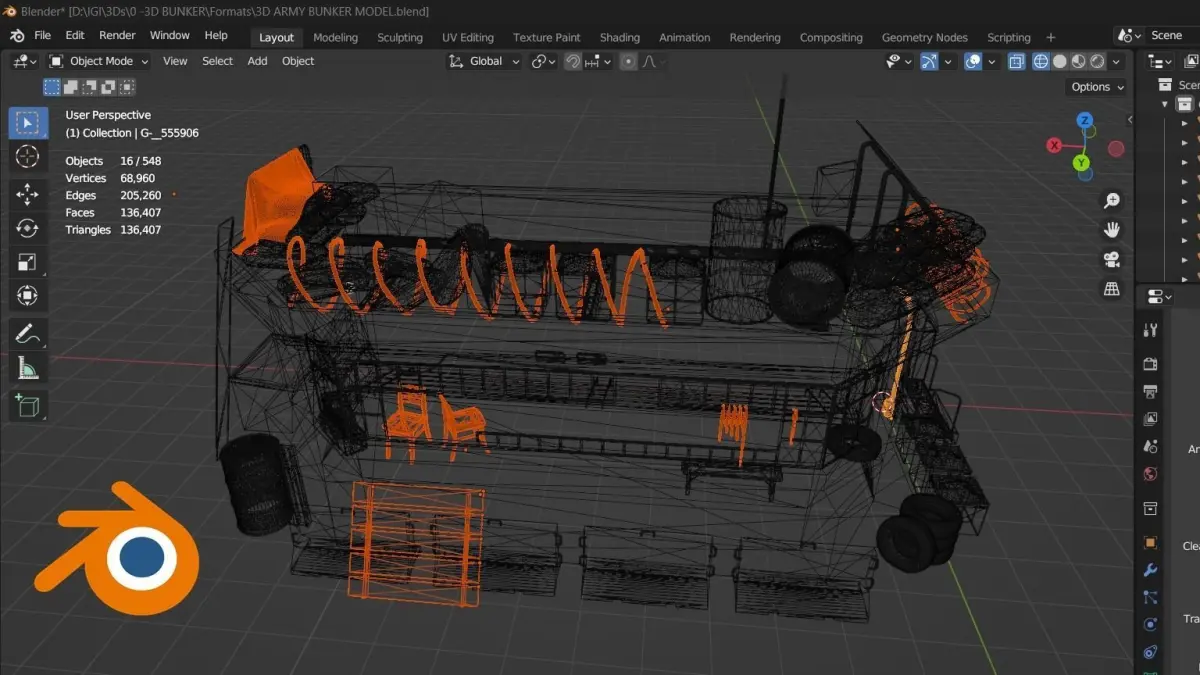Screen dimensions: 1200x675
Task: Click the zoom magnifier viewport icon
Action: pos(1111,201)
